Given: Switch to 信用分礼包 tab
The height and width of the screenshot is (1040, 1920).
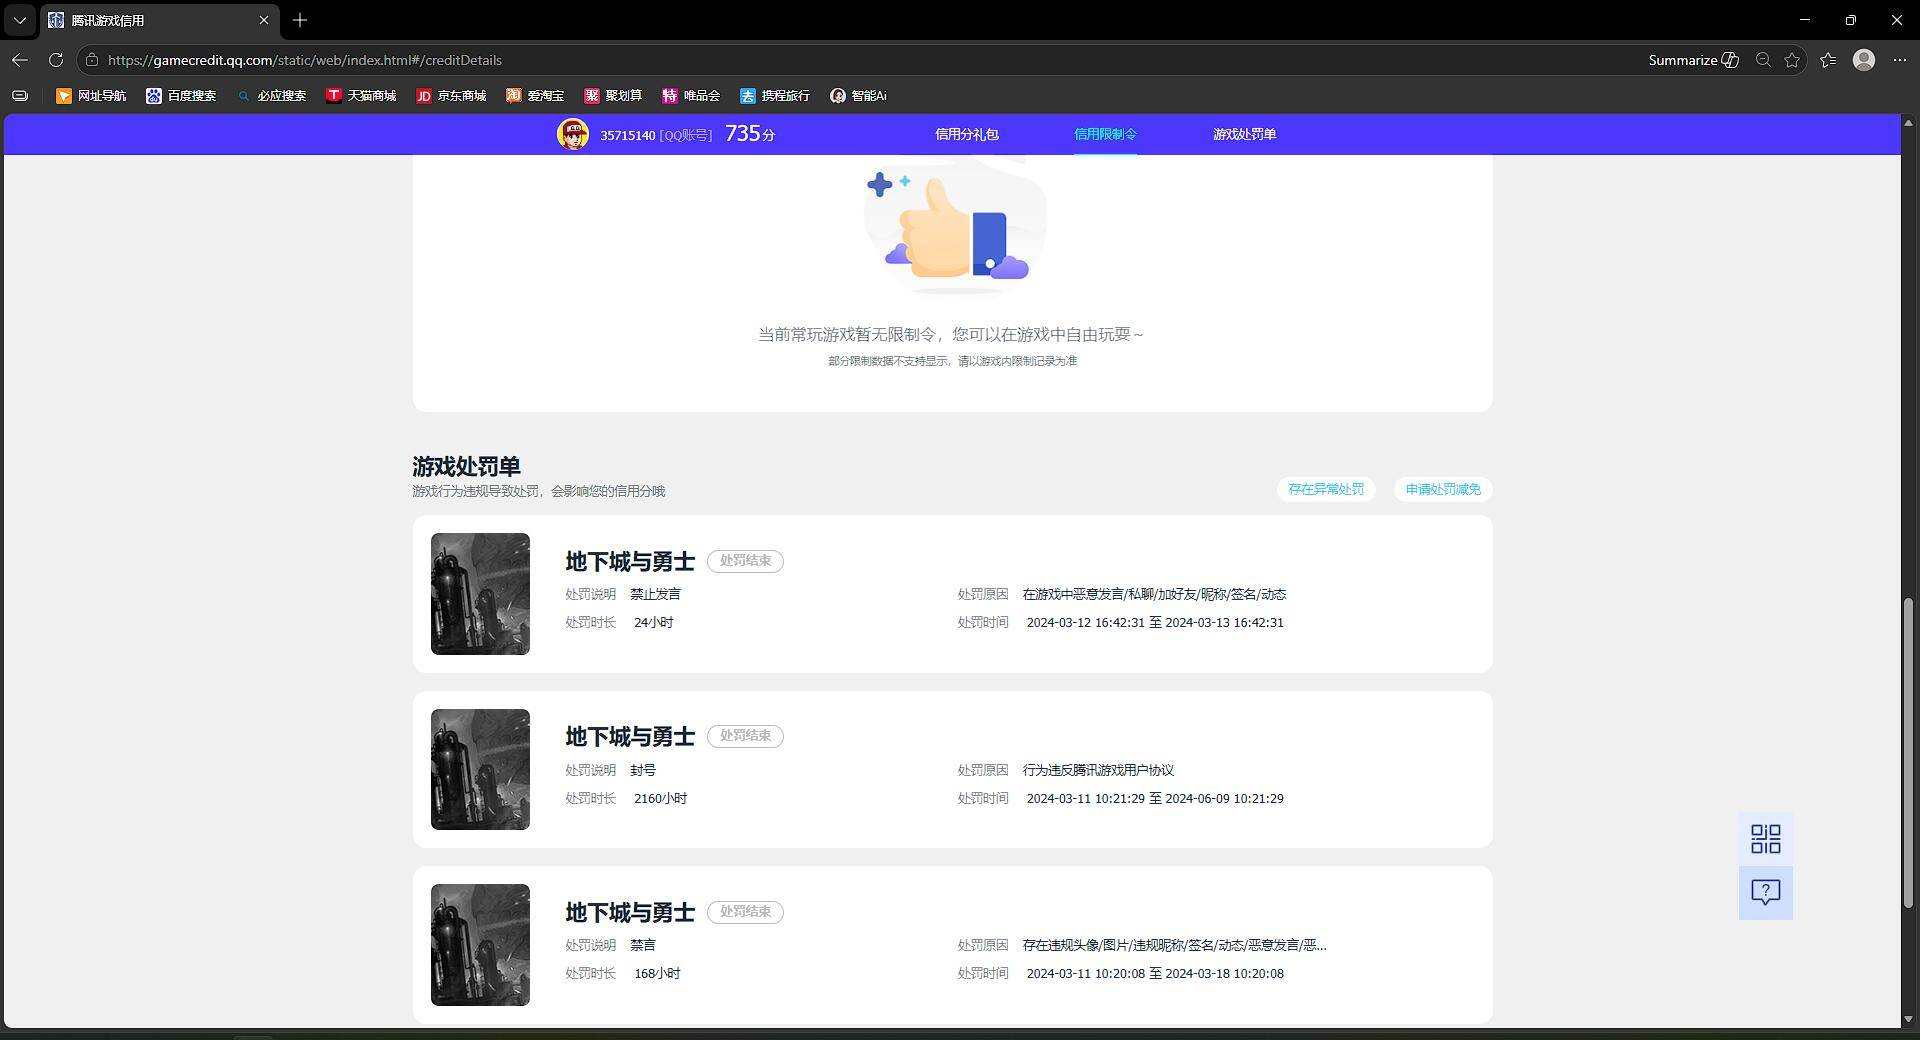Looking at the screenshot, I should click(x=966, y=134).
